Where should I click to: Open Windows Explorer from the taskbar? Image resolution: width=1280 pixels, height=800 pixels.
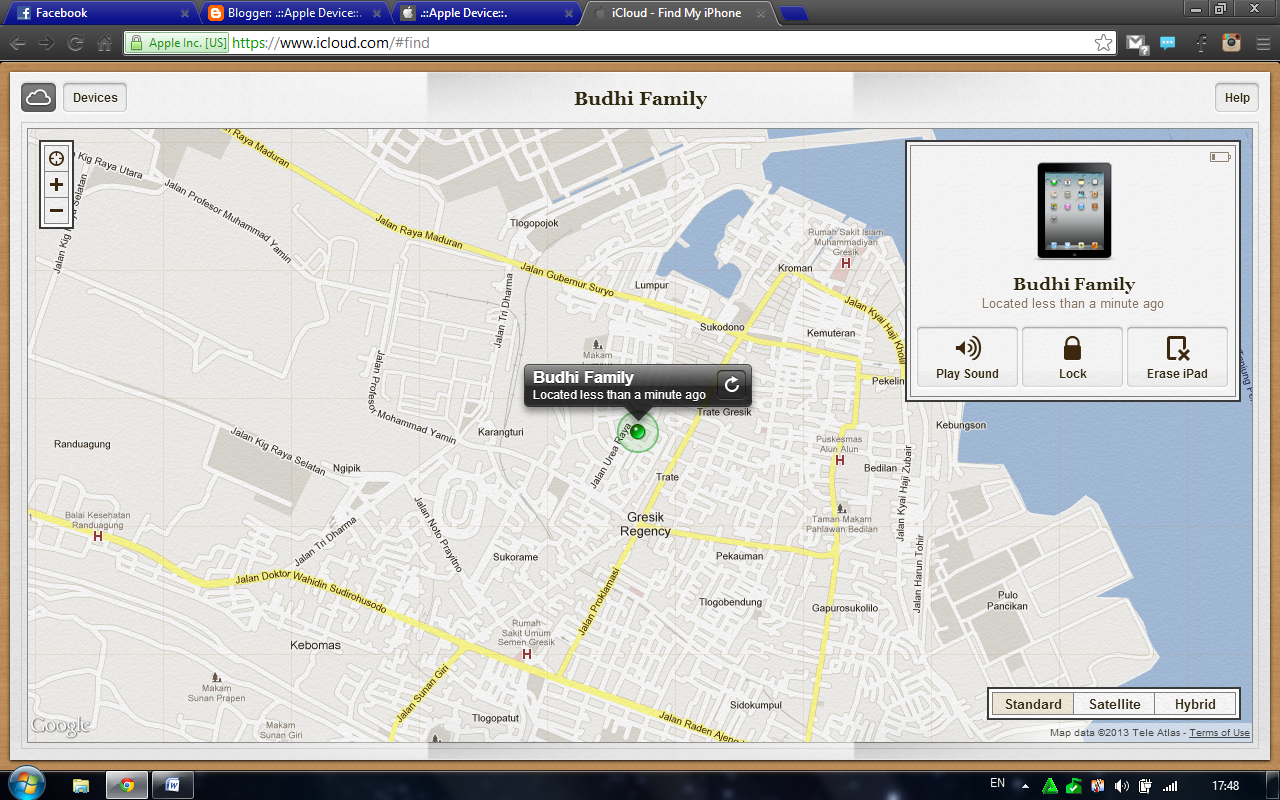[81, 785]
